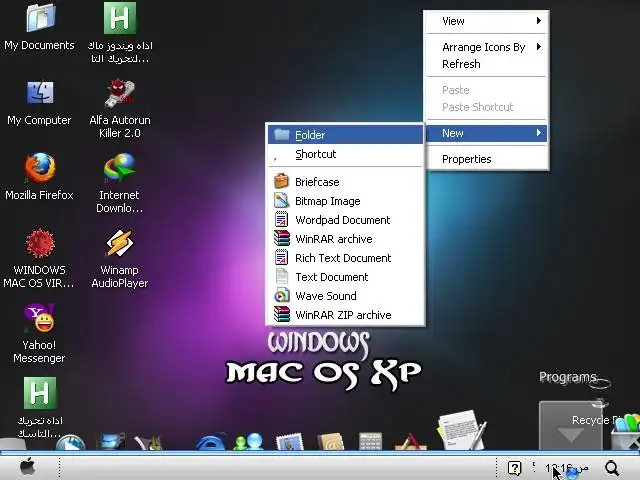Viewport: 640px width, 480px height.
Task: Create a new WinRAR ZIP archive
Action: (x=345, y=315)
